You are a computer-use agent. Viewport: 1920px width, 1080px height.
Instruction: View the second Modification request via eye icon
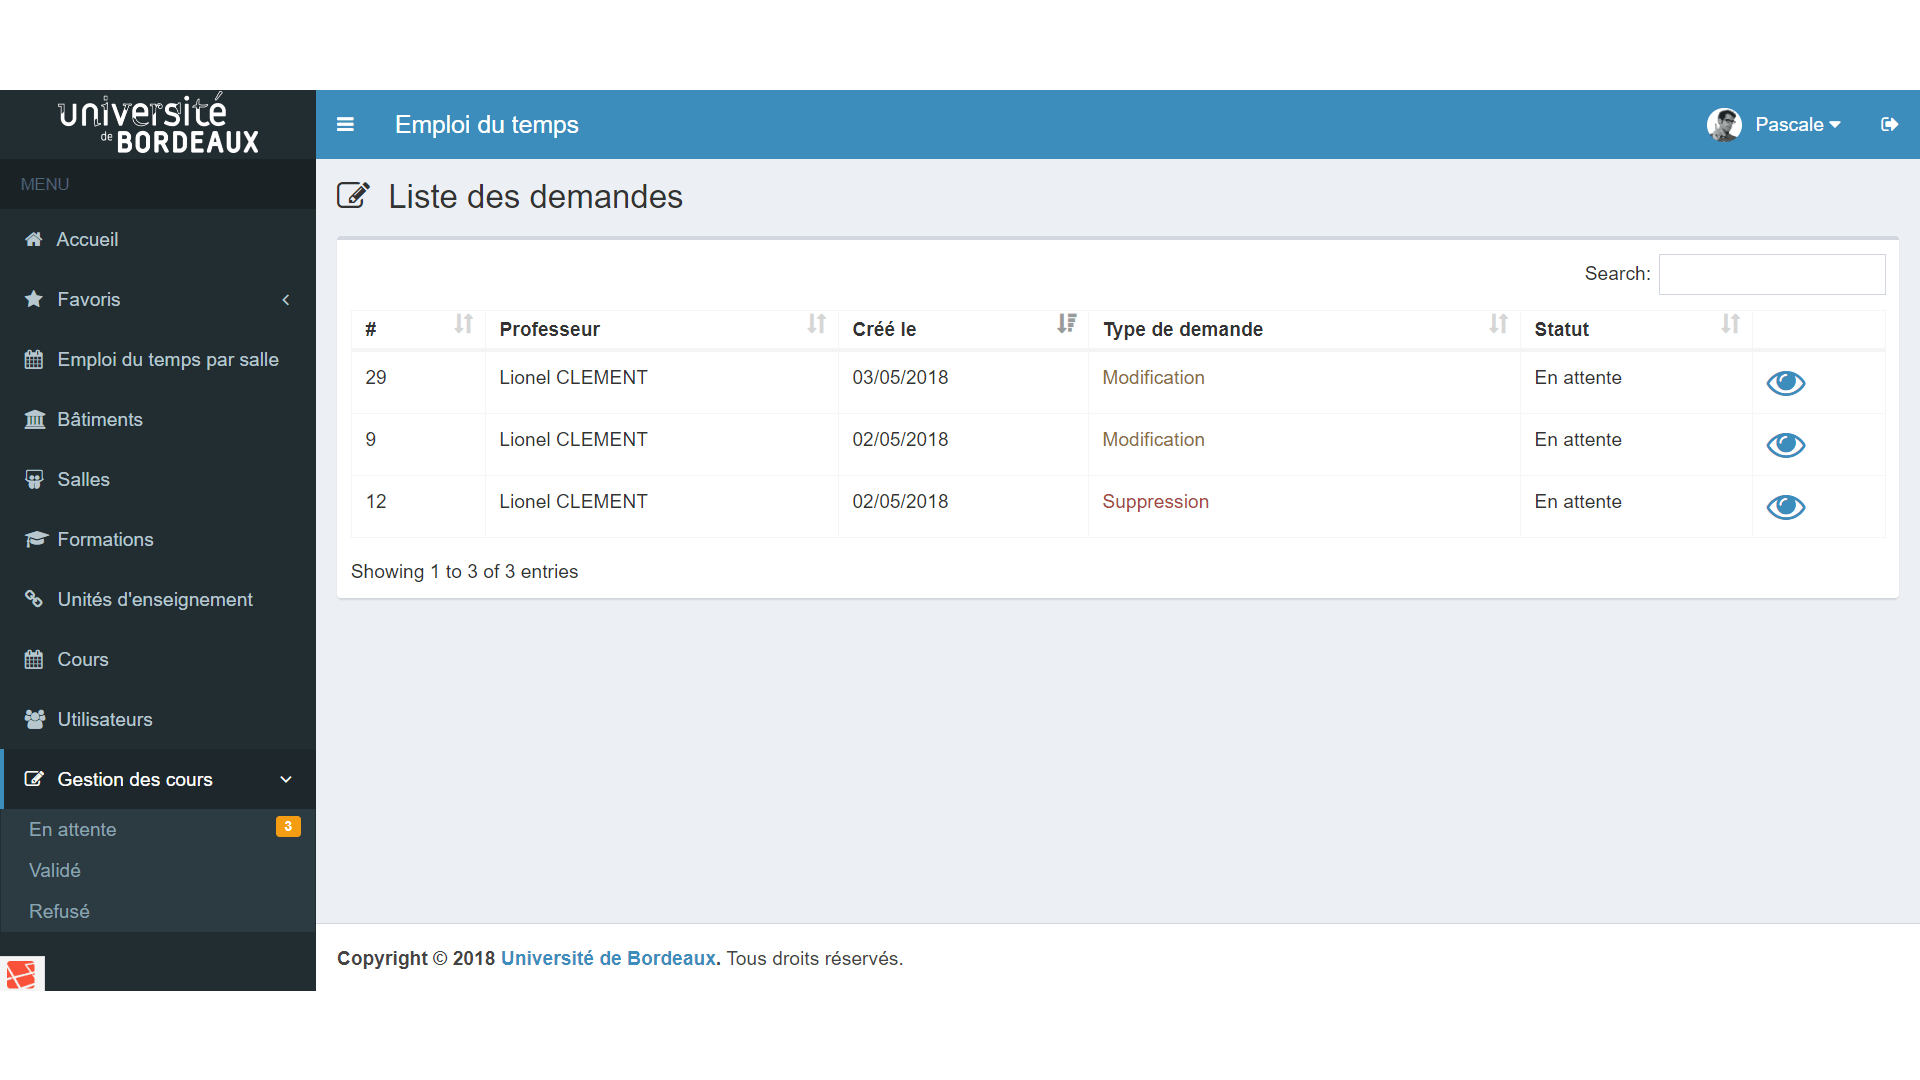pyautogui.click(x=1786, y=445)
